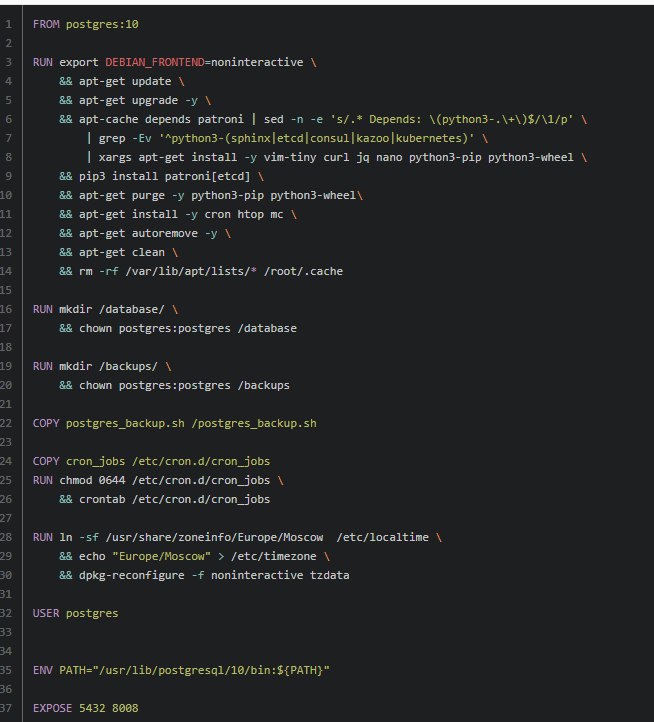Click '/etc/timezone' on line 29
This screenshot has width=654, height=722.
coord(274,556)
